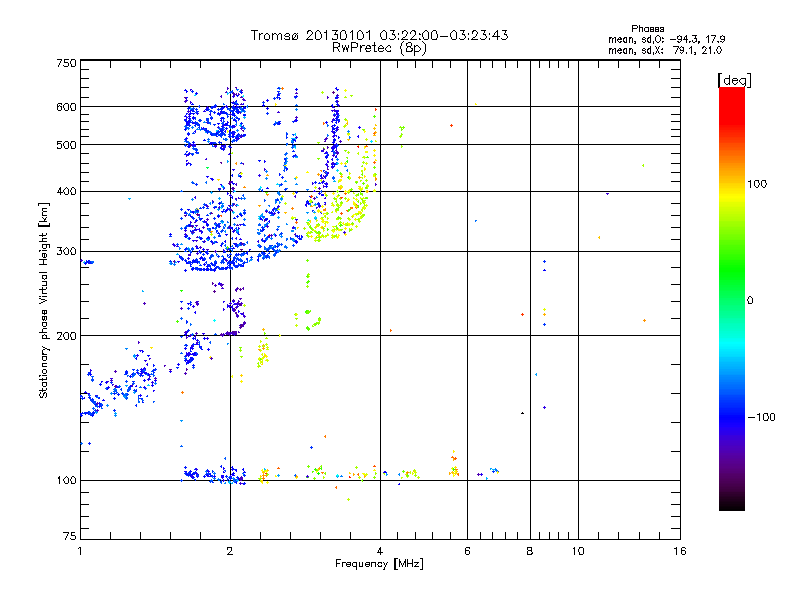Click the x-axis tick value '2'
Screen dimensions: 800x600
[x=230, y=551]
